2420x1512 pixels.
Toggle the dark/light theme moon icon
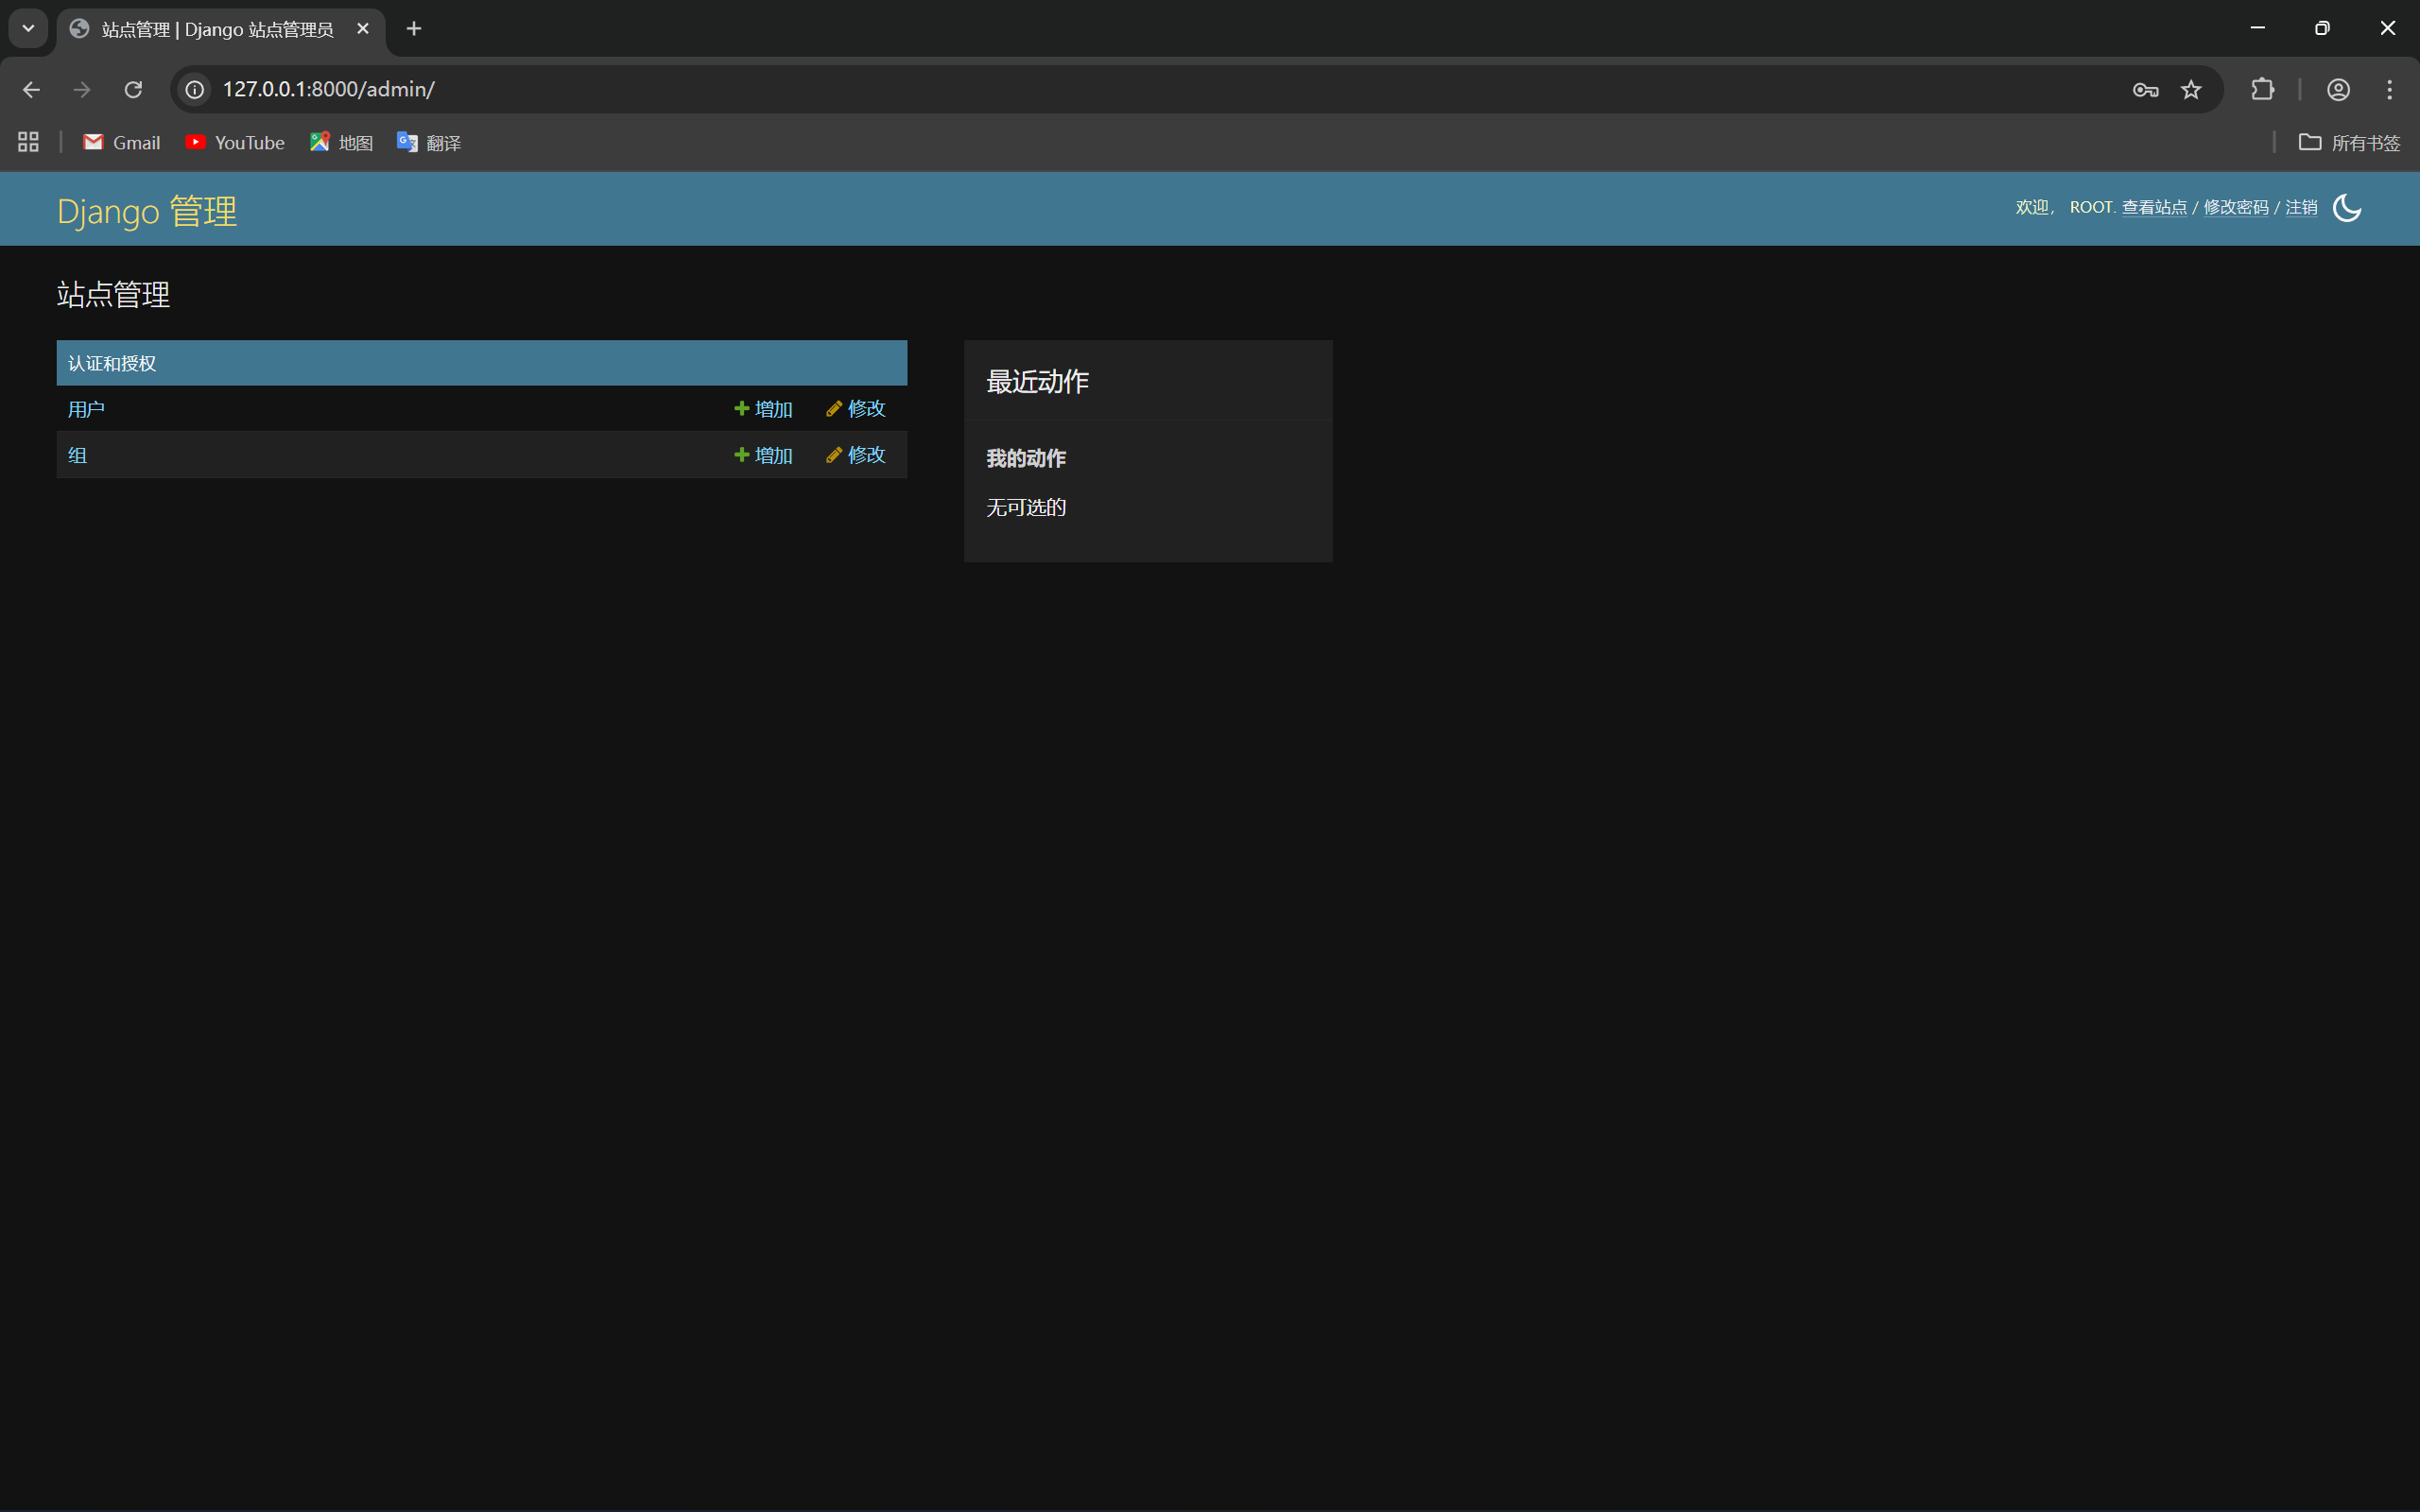point(2346,208)
